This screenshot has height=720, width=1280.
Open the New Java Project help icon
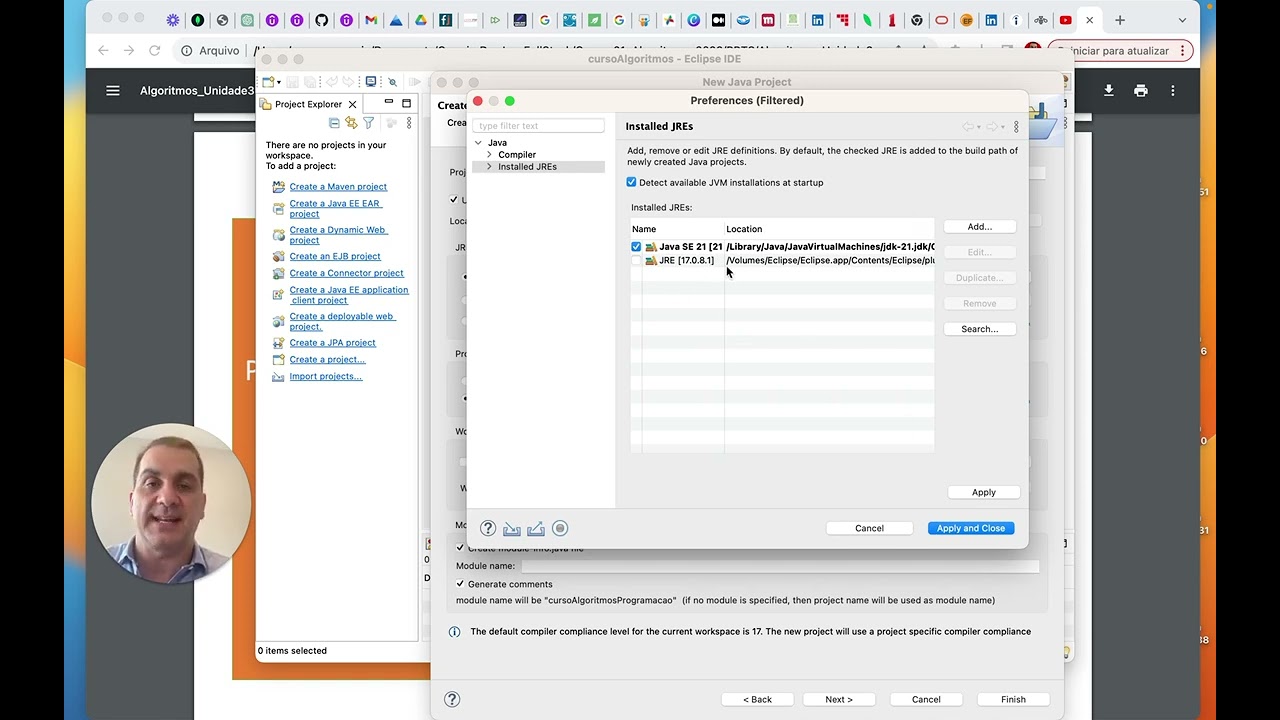(x=452, y=699)
